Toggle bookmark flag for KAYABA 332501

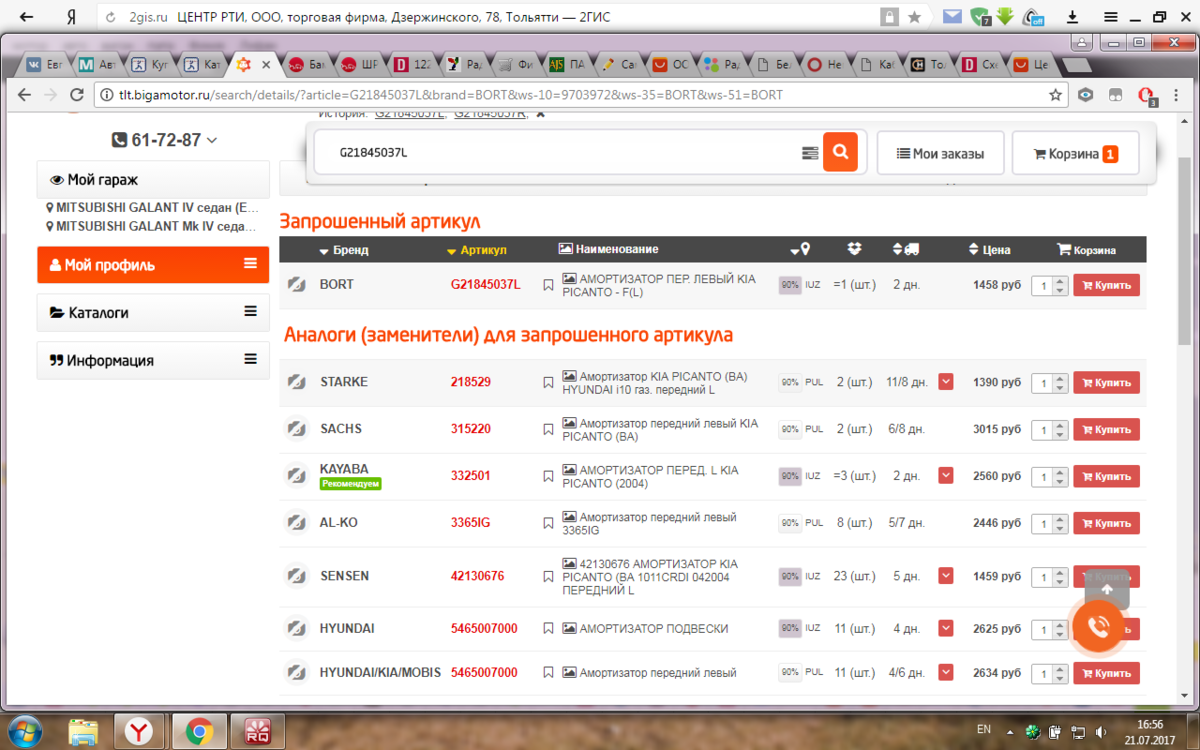tap(548, 476)
